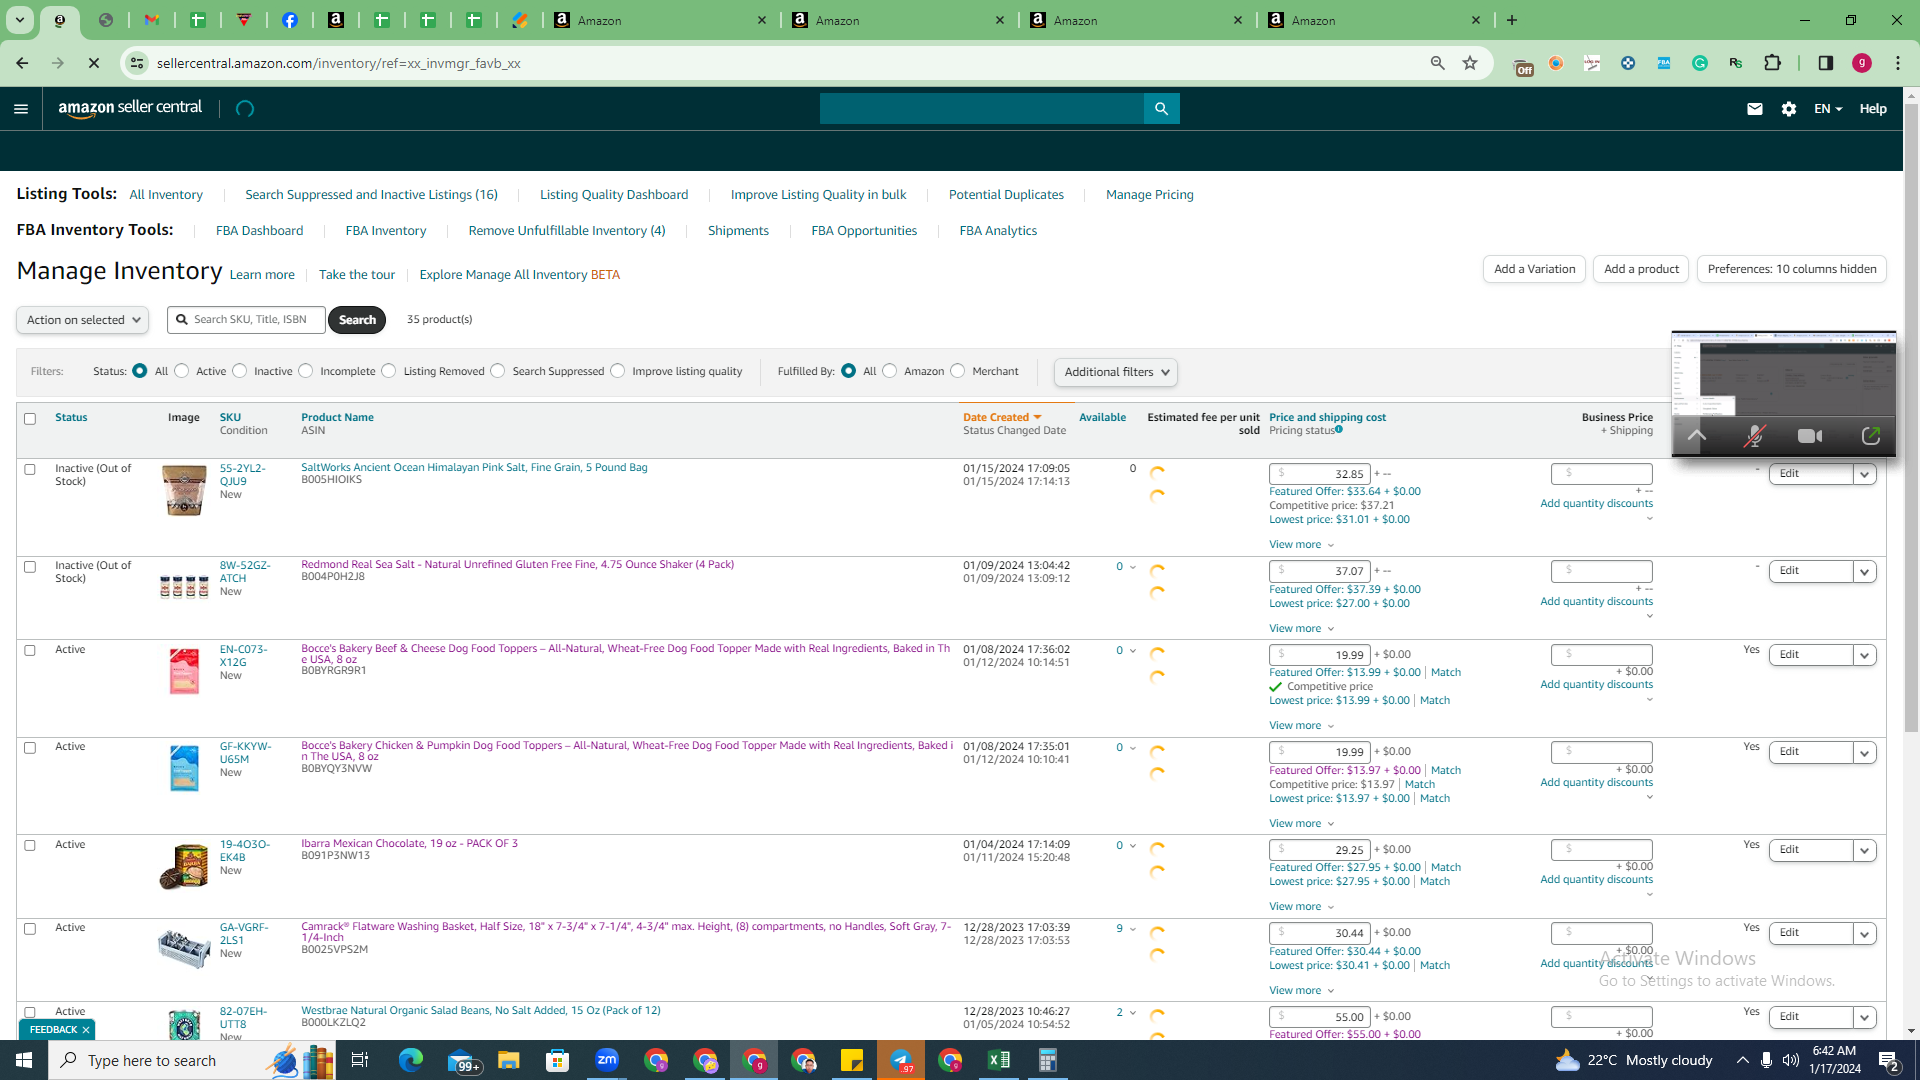This screenshot has height=1080, width=1920.
Task: Open Chrome three-dot menu
Action: tap(1898, 63)
